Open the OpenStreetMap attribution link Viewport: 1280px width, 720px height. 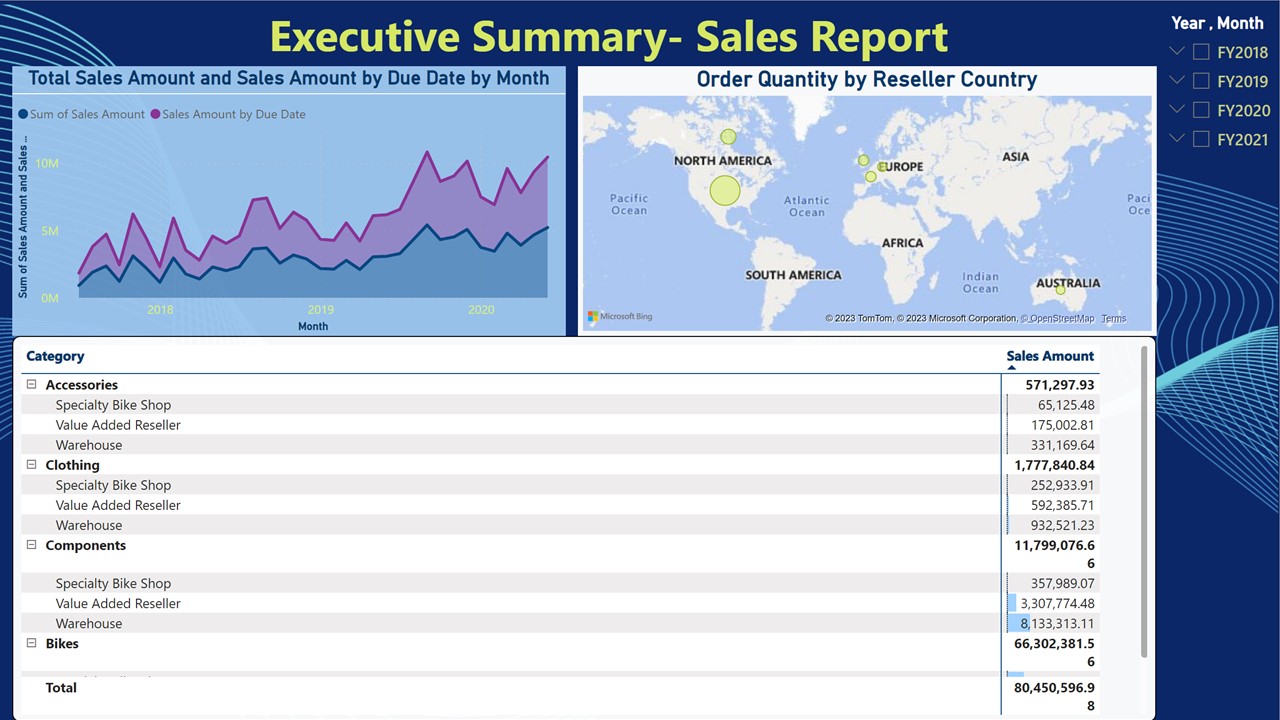[1060, 318]
